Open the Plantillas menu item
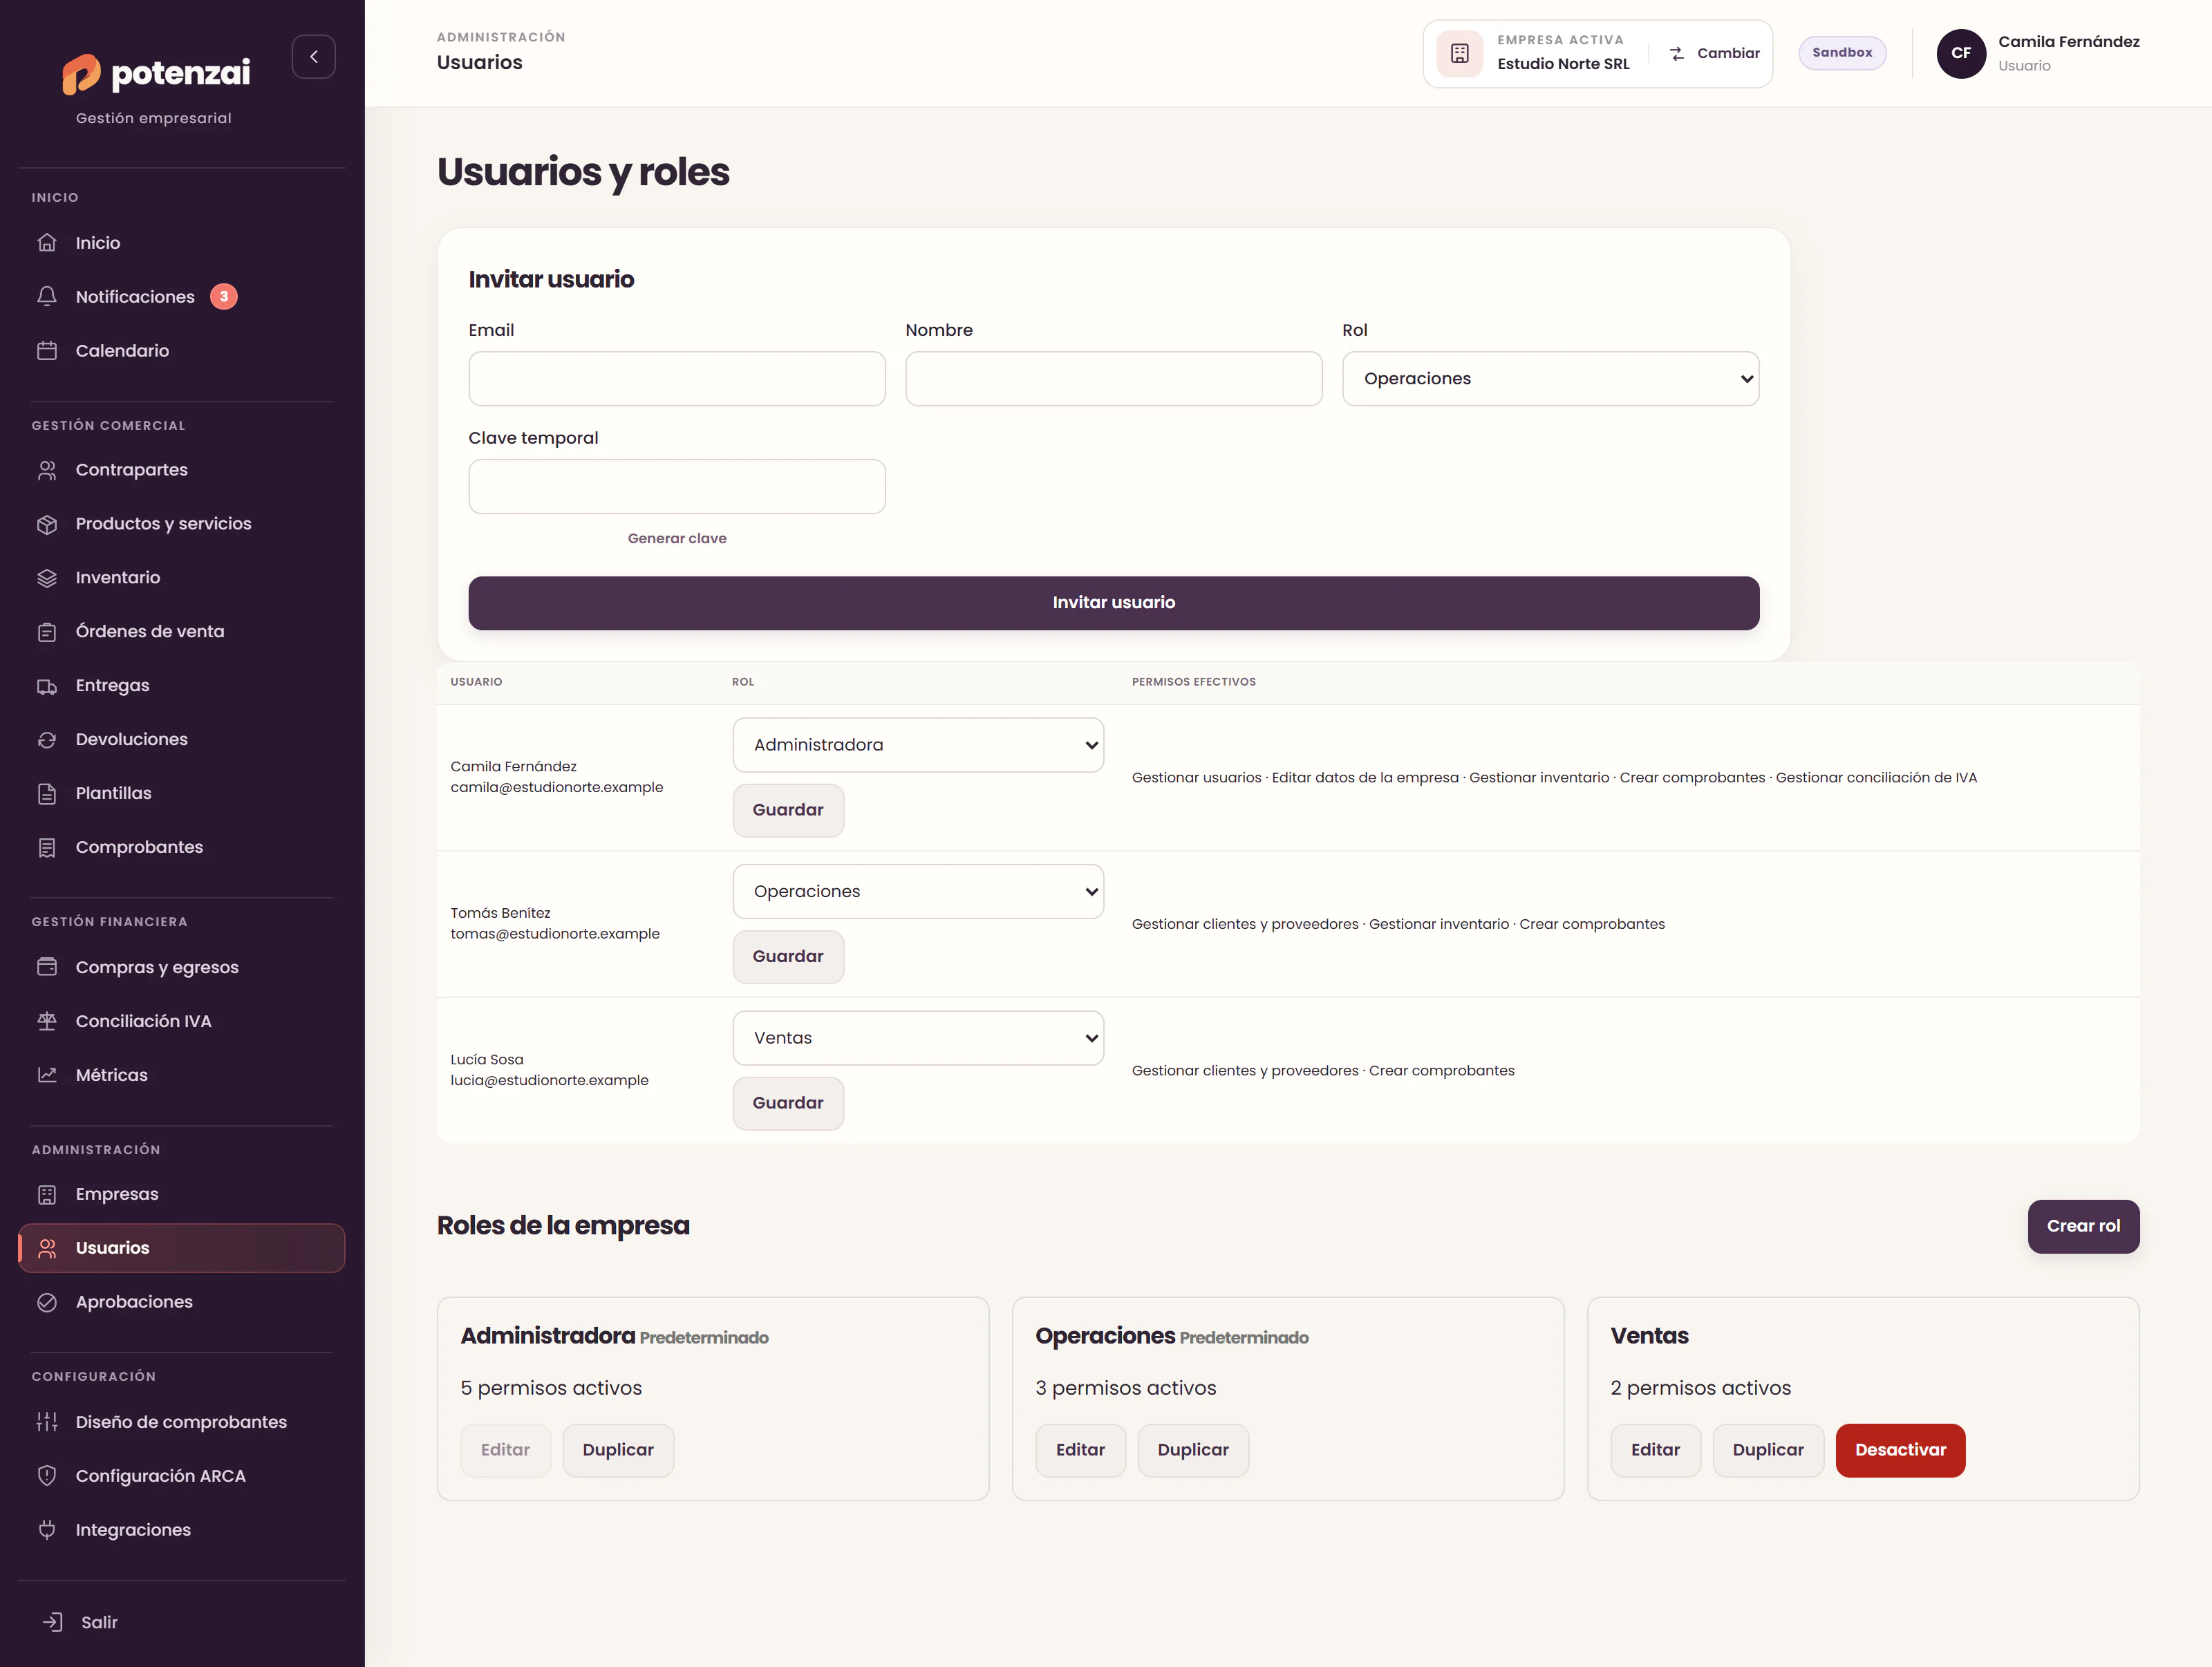The height and width of the screenshot is (1667, 2212). pyautogui.click(x=182, y=794)
